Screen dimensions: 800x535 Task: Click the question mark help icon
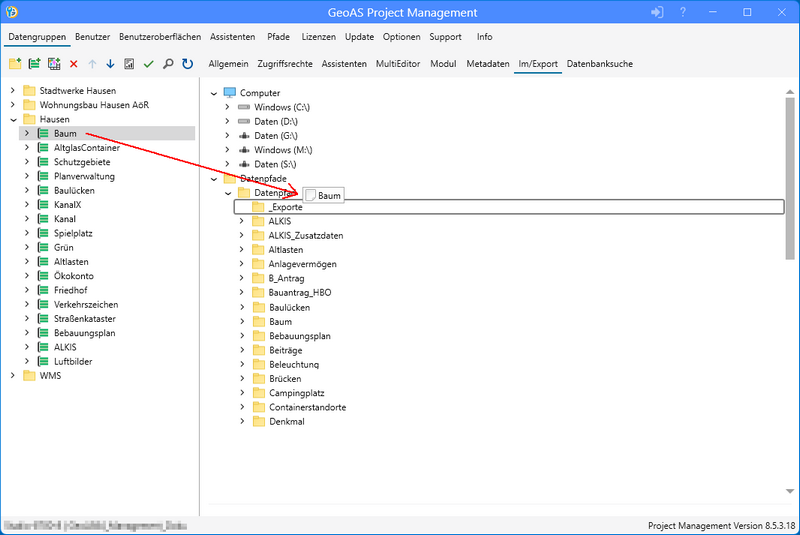click(683, 12)
